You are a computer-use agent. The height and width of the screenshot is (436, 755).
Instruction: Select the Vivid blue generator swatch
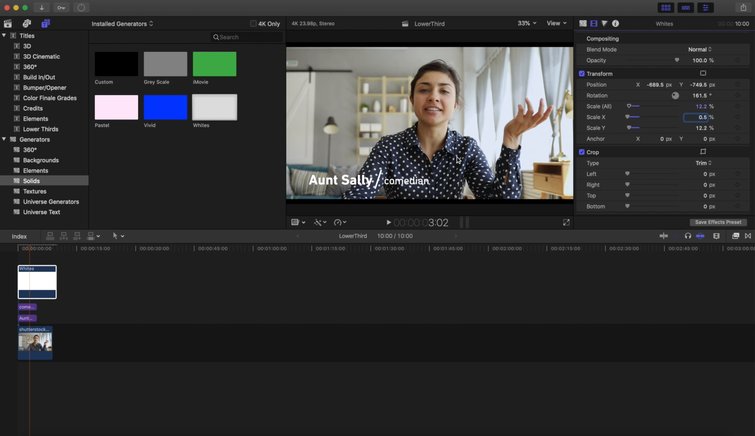(x=165, y=107)
